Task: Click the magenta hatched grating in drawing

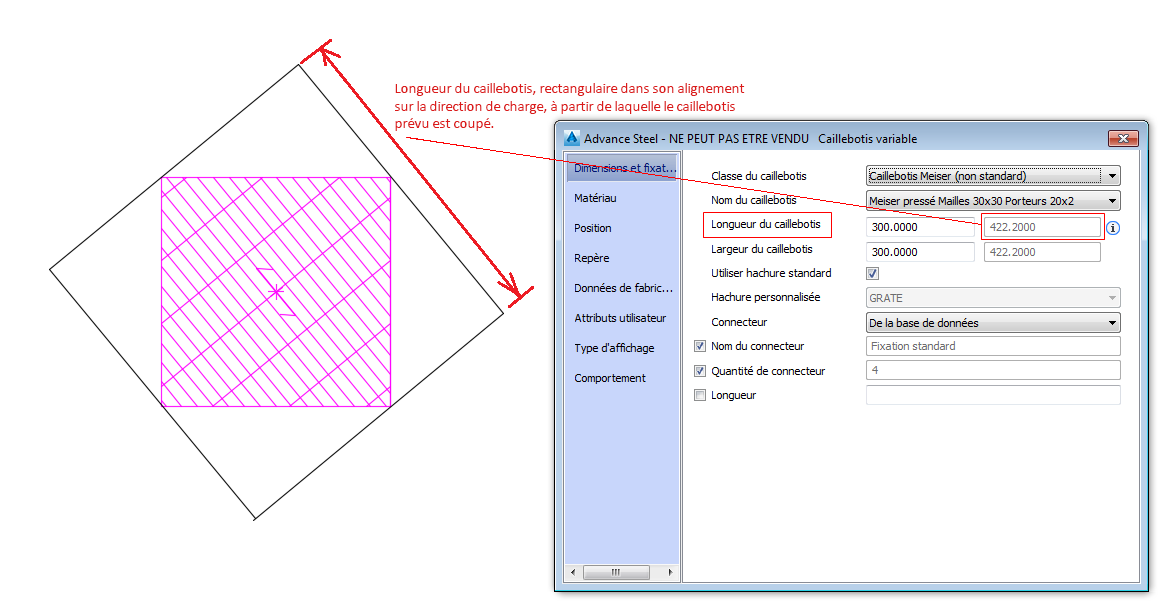Action: coord(276,292)
